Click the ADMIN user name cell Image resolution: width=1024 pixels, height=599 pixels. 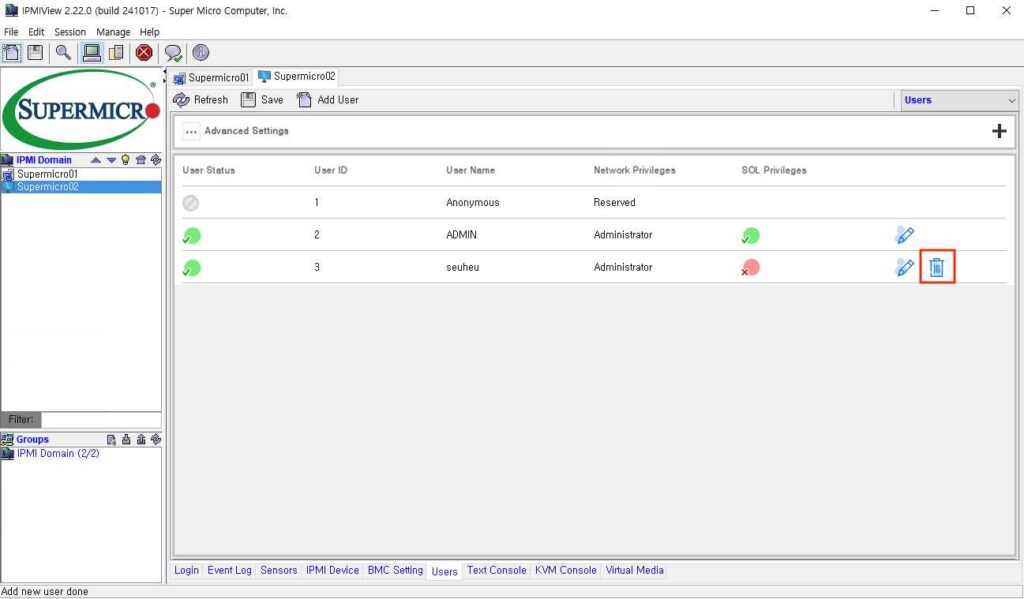(x=461, y=235)
